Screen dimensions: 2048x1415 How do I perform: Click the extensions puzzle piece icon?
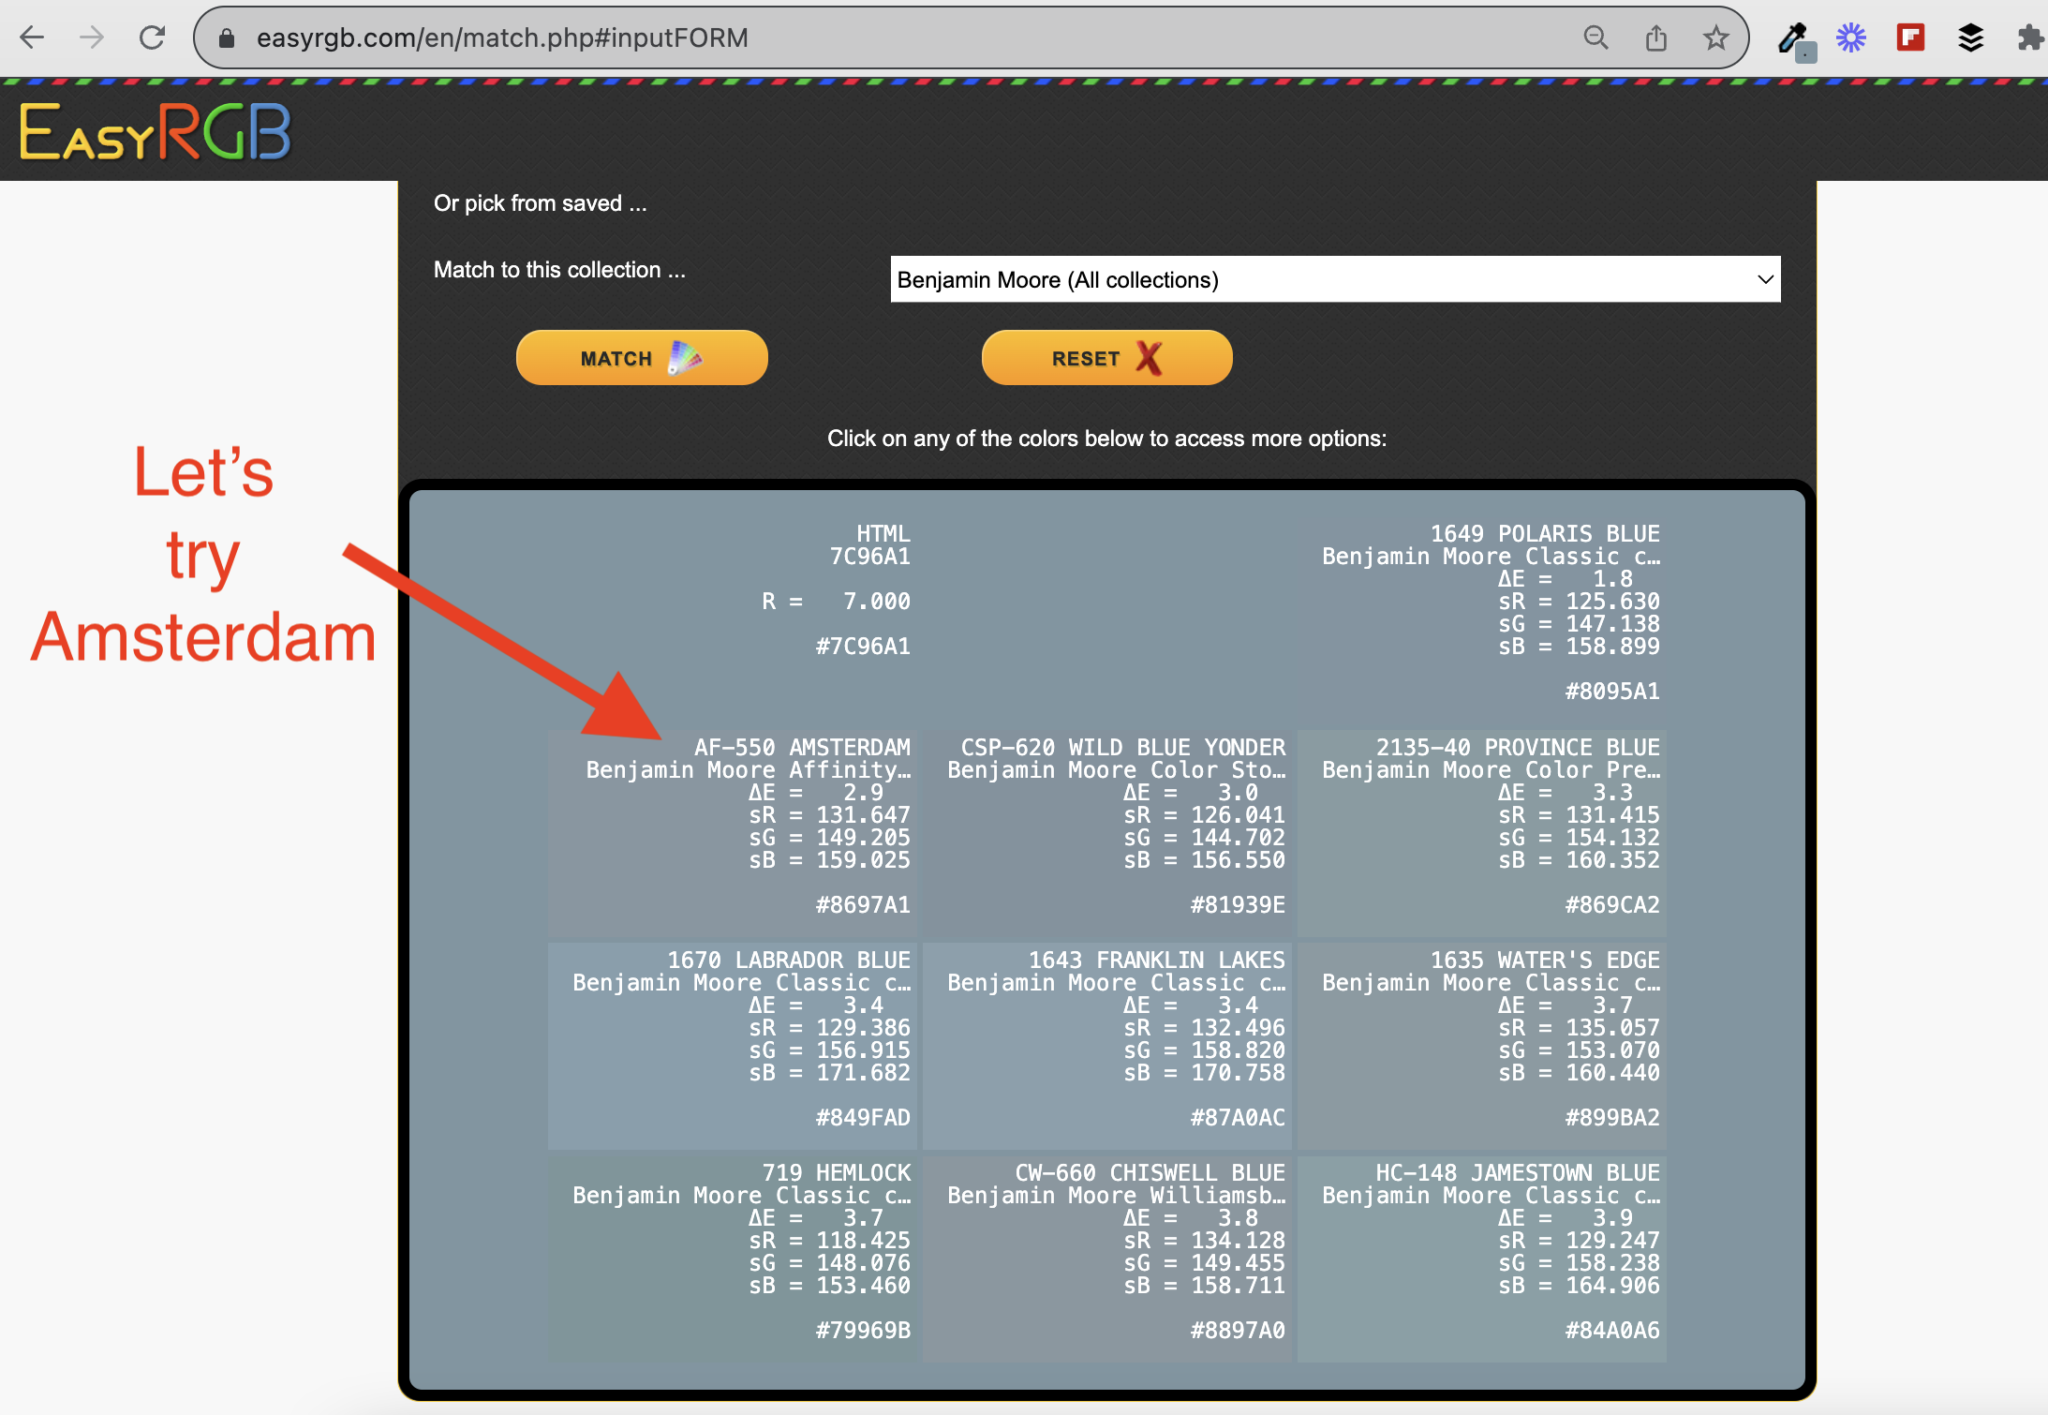click(2030, 38)
